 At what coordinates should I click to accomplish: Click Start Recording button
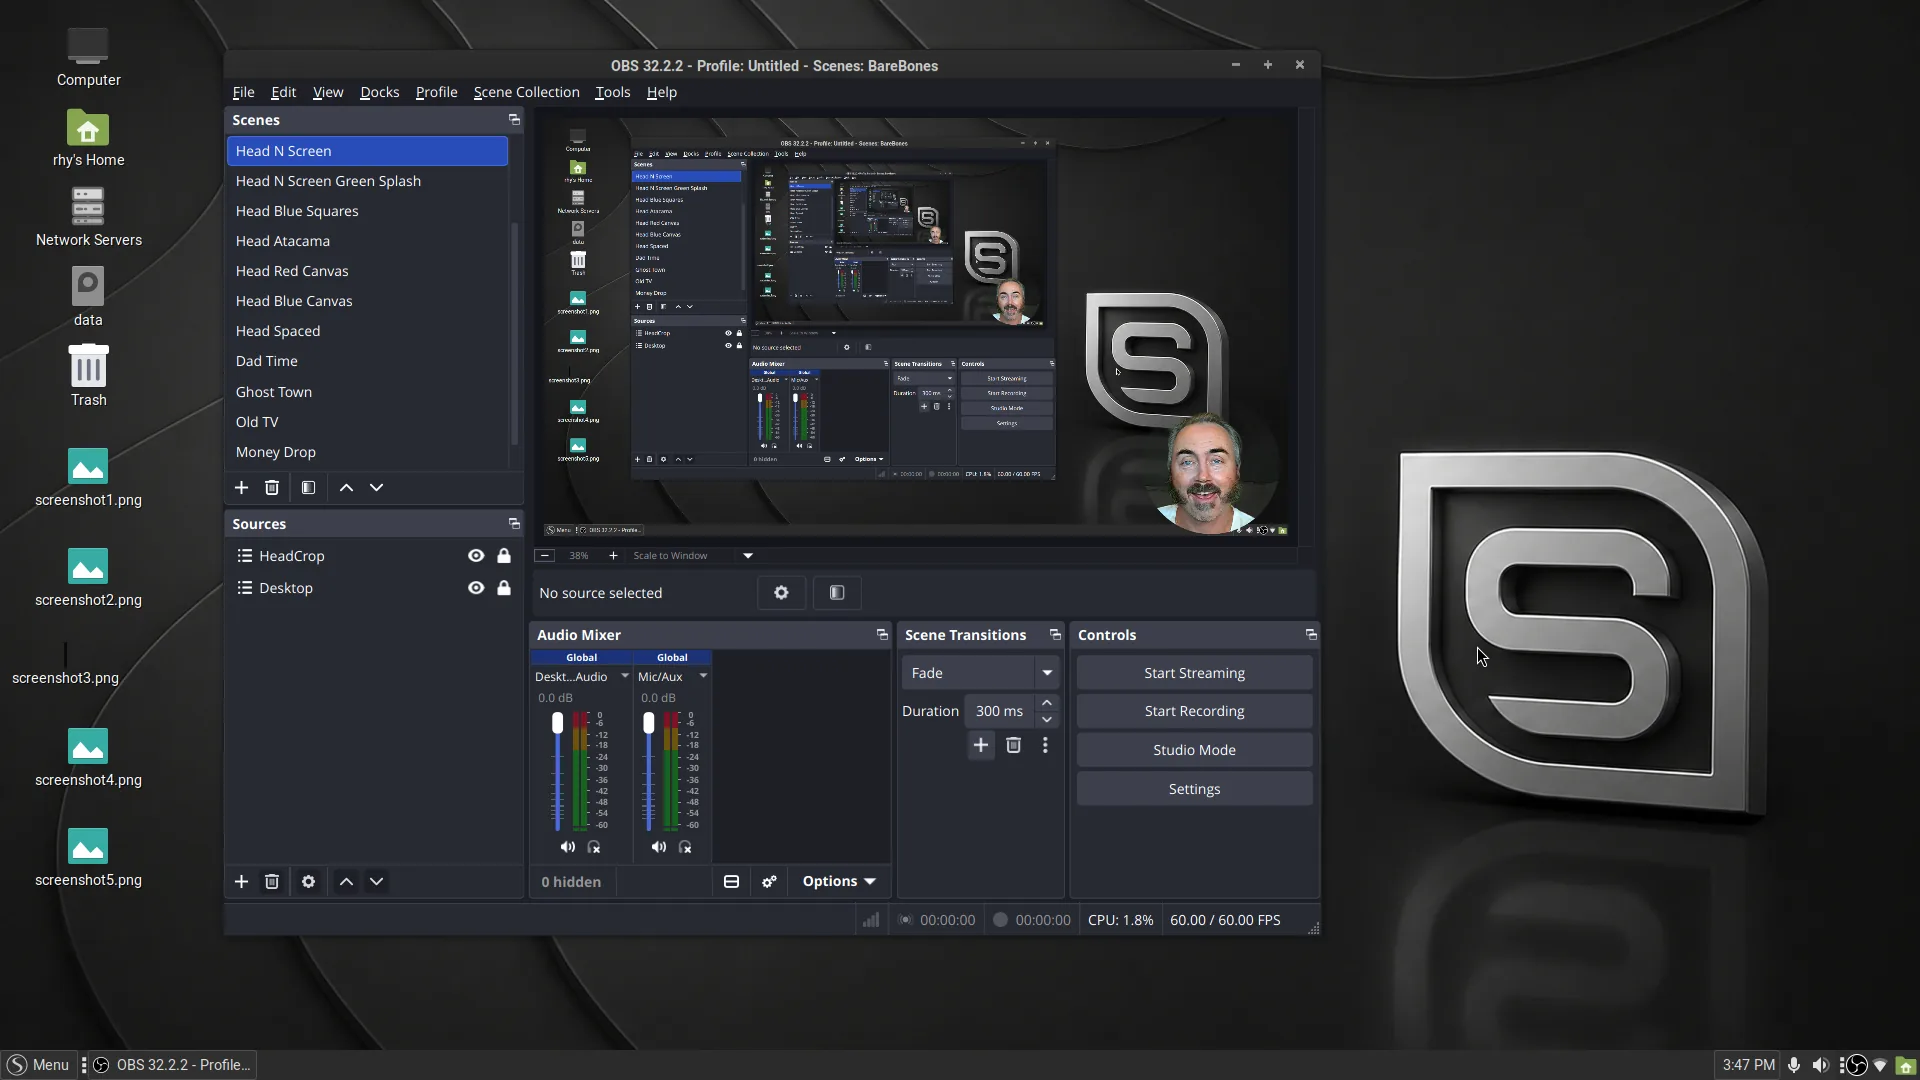1194,711
